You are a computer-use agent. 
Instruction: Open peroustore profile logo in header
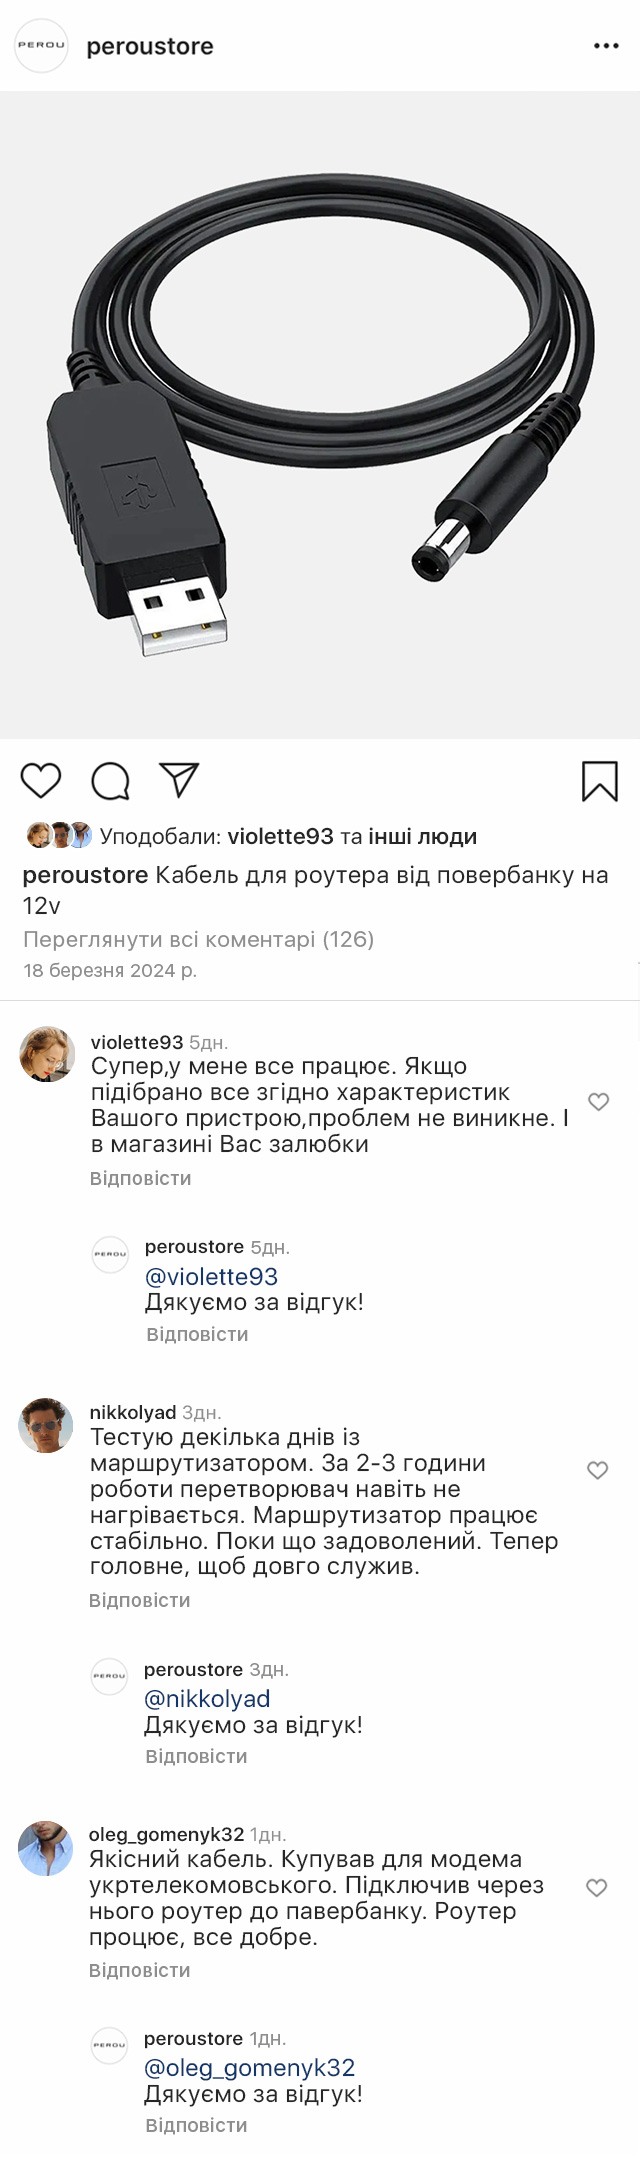click(x=41, y=46)
